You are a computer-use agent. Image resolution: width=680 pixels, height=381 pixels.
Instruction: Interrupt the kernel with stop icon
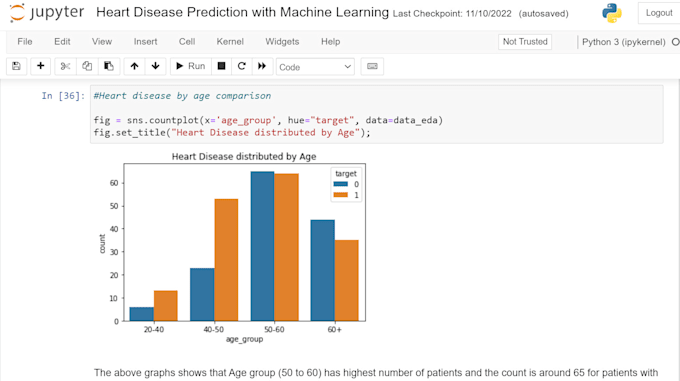[221, 66]
